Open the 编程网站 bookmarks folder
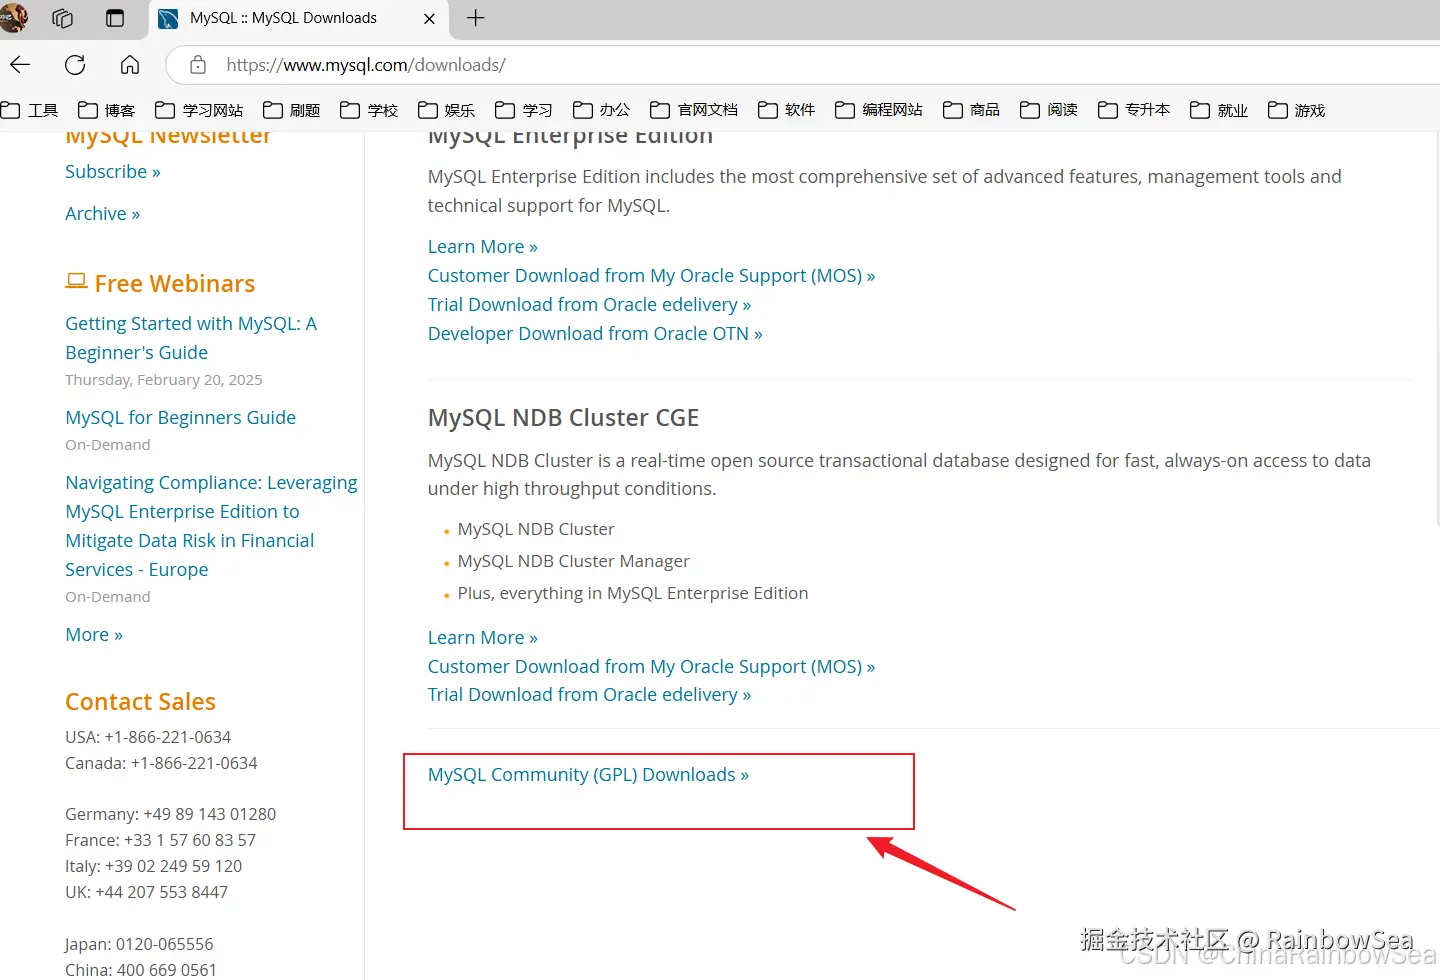The height and width of the screenshot is (980, 1440). (x=879, y=110)
